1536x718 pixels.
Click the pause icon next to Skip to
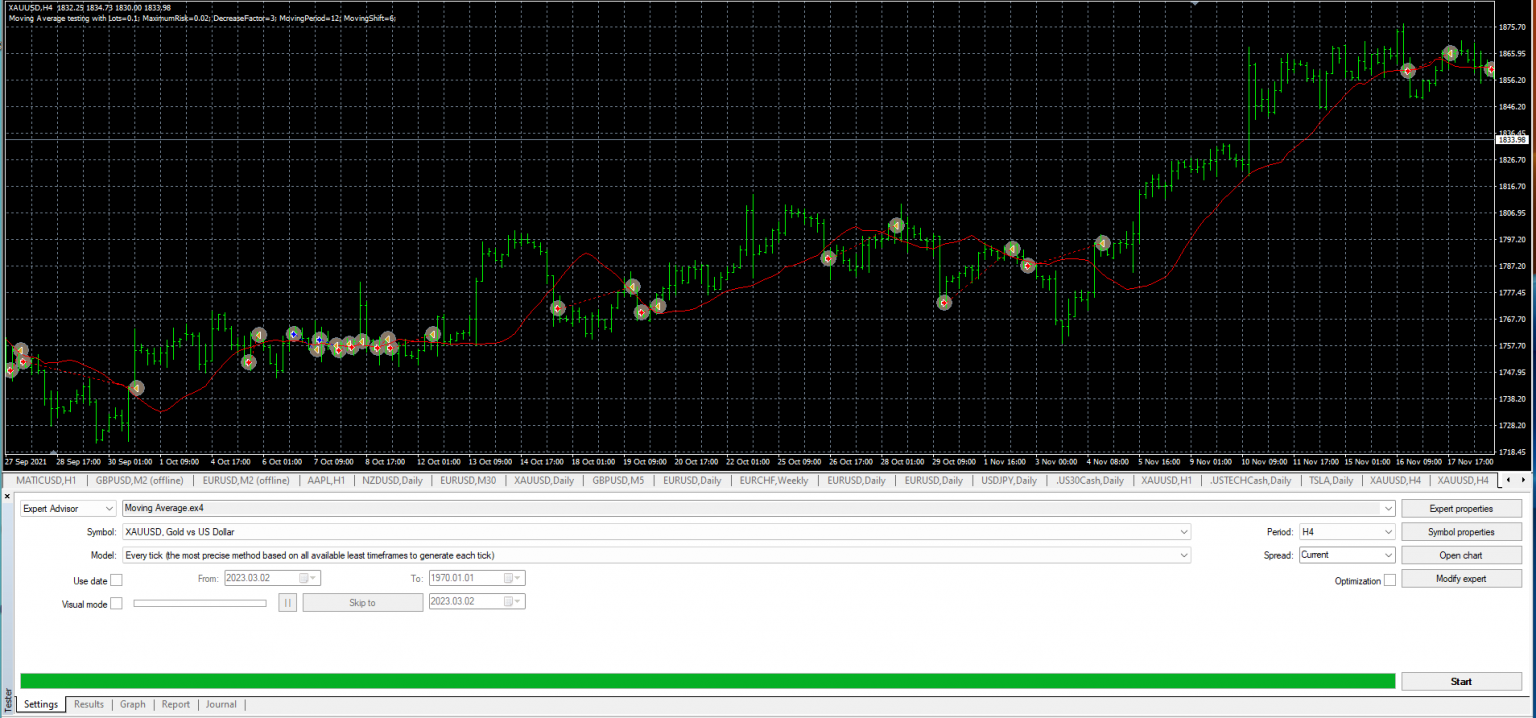[287, 601]
